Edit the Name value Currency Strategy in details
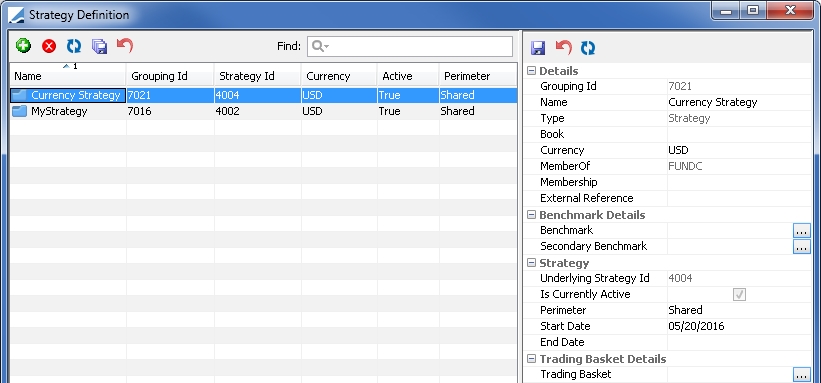 pos(739,102)
